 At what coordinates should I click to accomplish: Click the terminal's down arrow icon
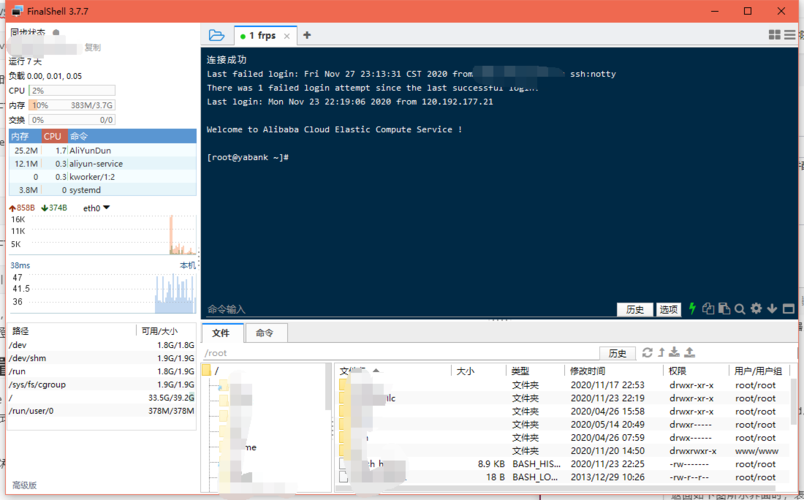[x=772, y=309]
